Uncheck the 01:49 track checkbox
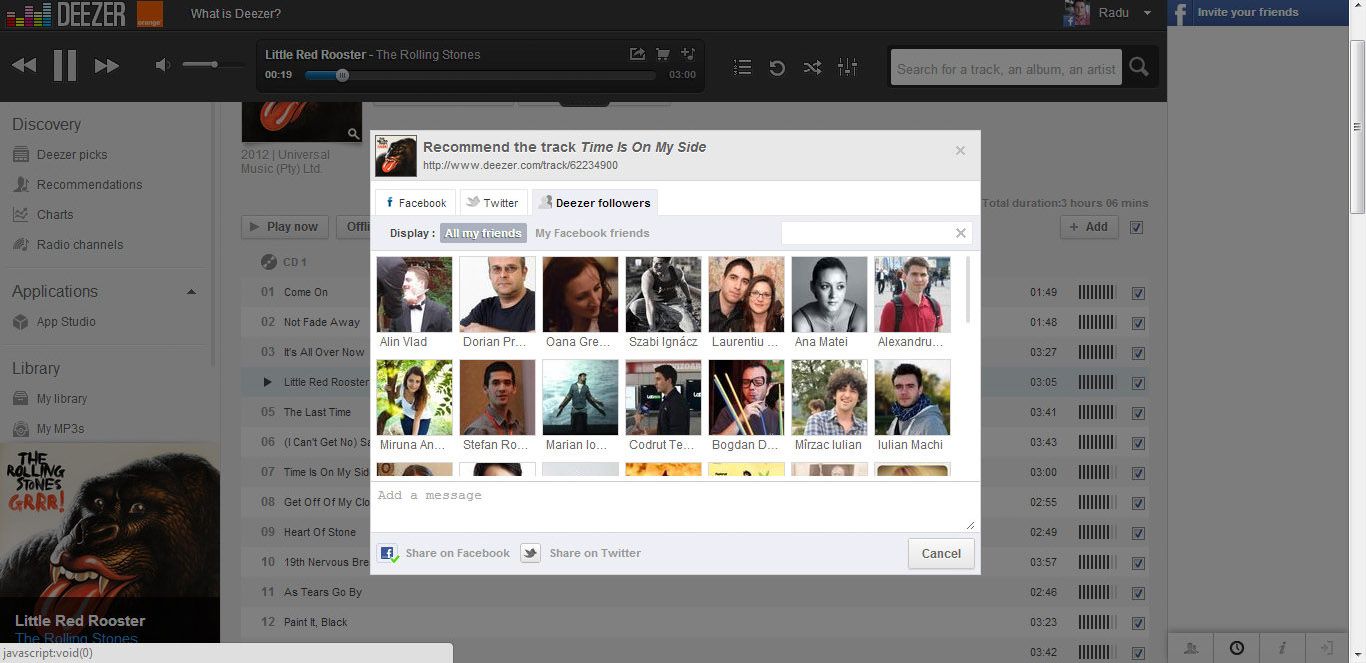The height and width of the screenshot is (663, 1366). (x=1138, y=293)
